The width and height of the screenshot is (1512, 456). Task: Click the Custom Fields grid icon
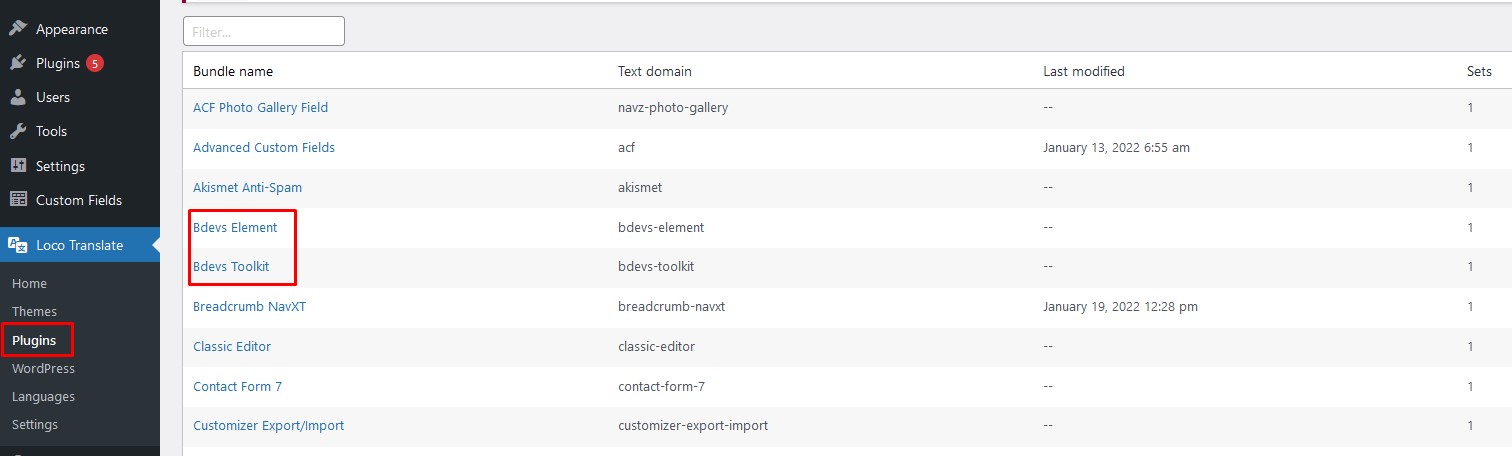tap(18, 200)
